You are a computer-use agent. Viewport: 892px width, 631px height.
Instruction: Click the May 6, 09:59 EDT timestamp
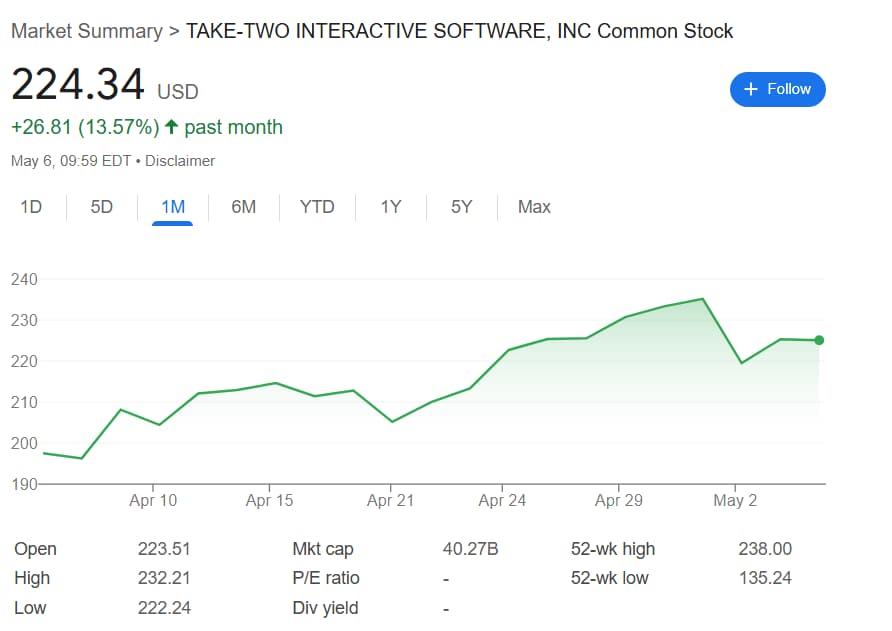[x=71, y=161]
